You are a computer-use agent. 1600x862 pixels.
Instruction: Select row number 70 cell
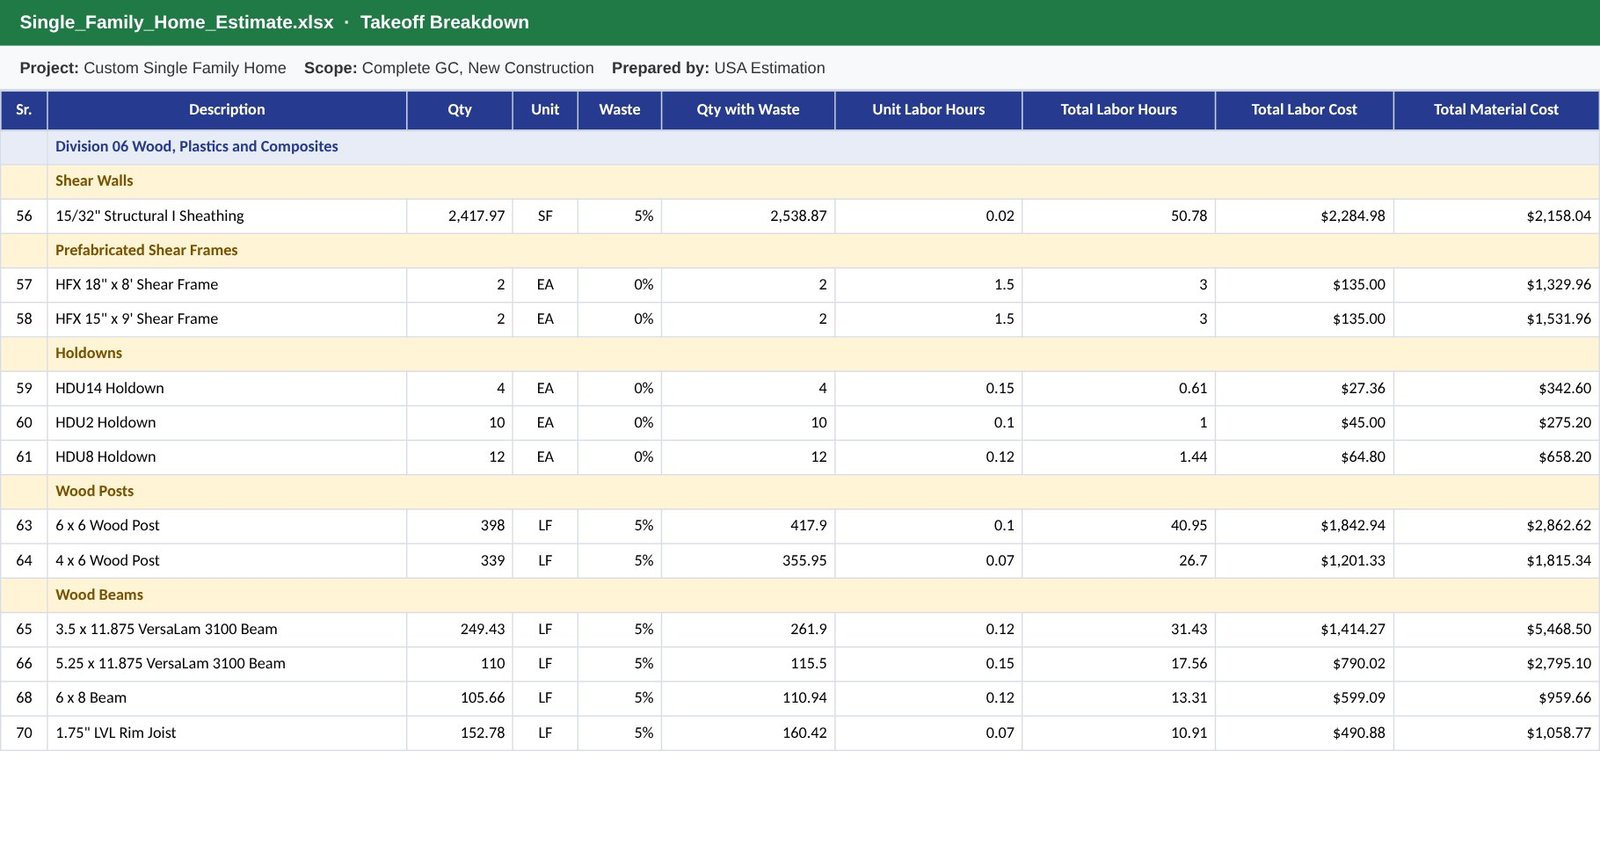coord(24,733)
